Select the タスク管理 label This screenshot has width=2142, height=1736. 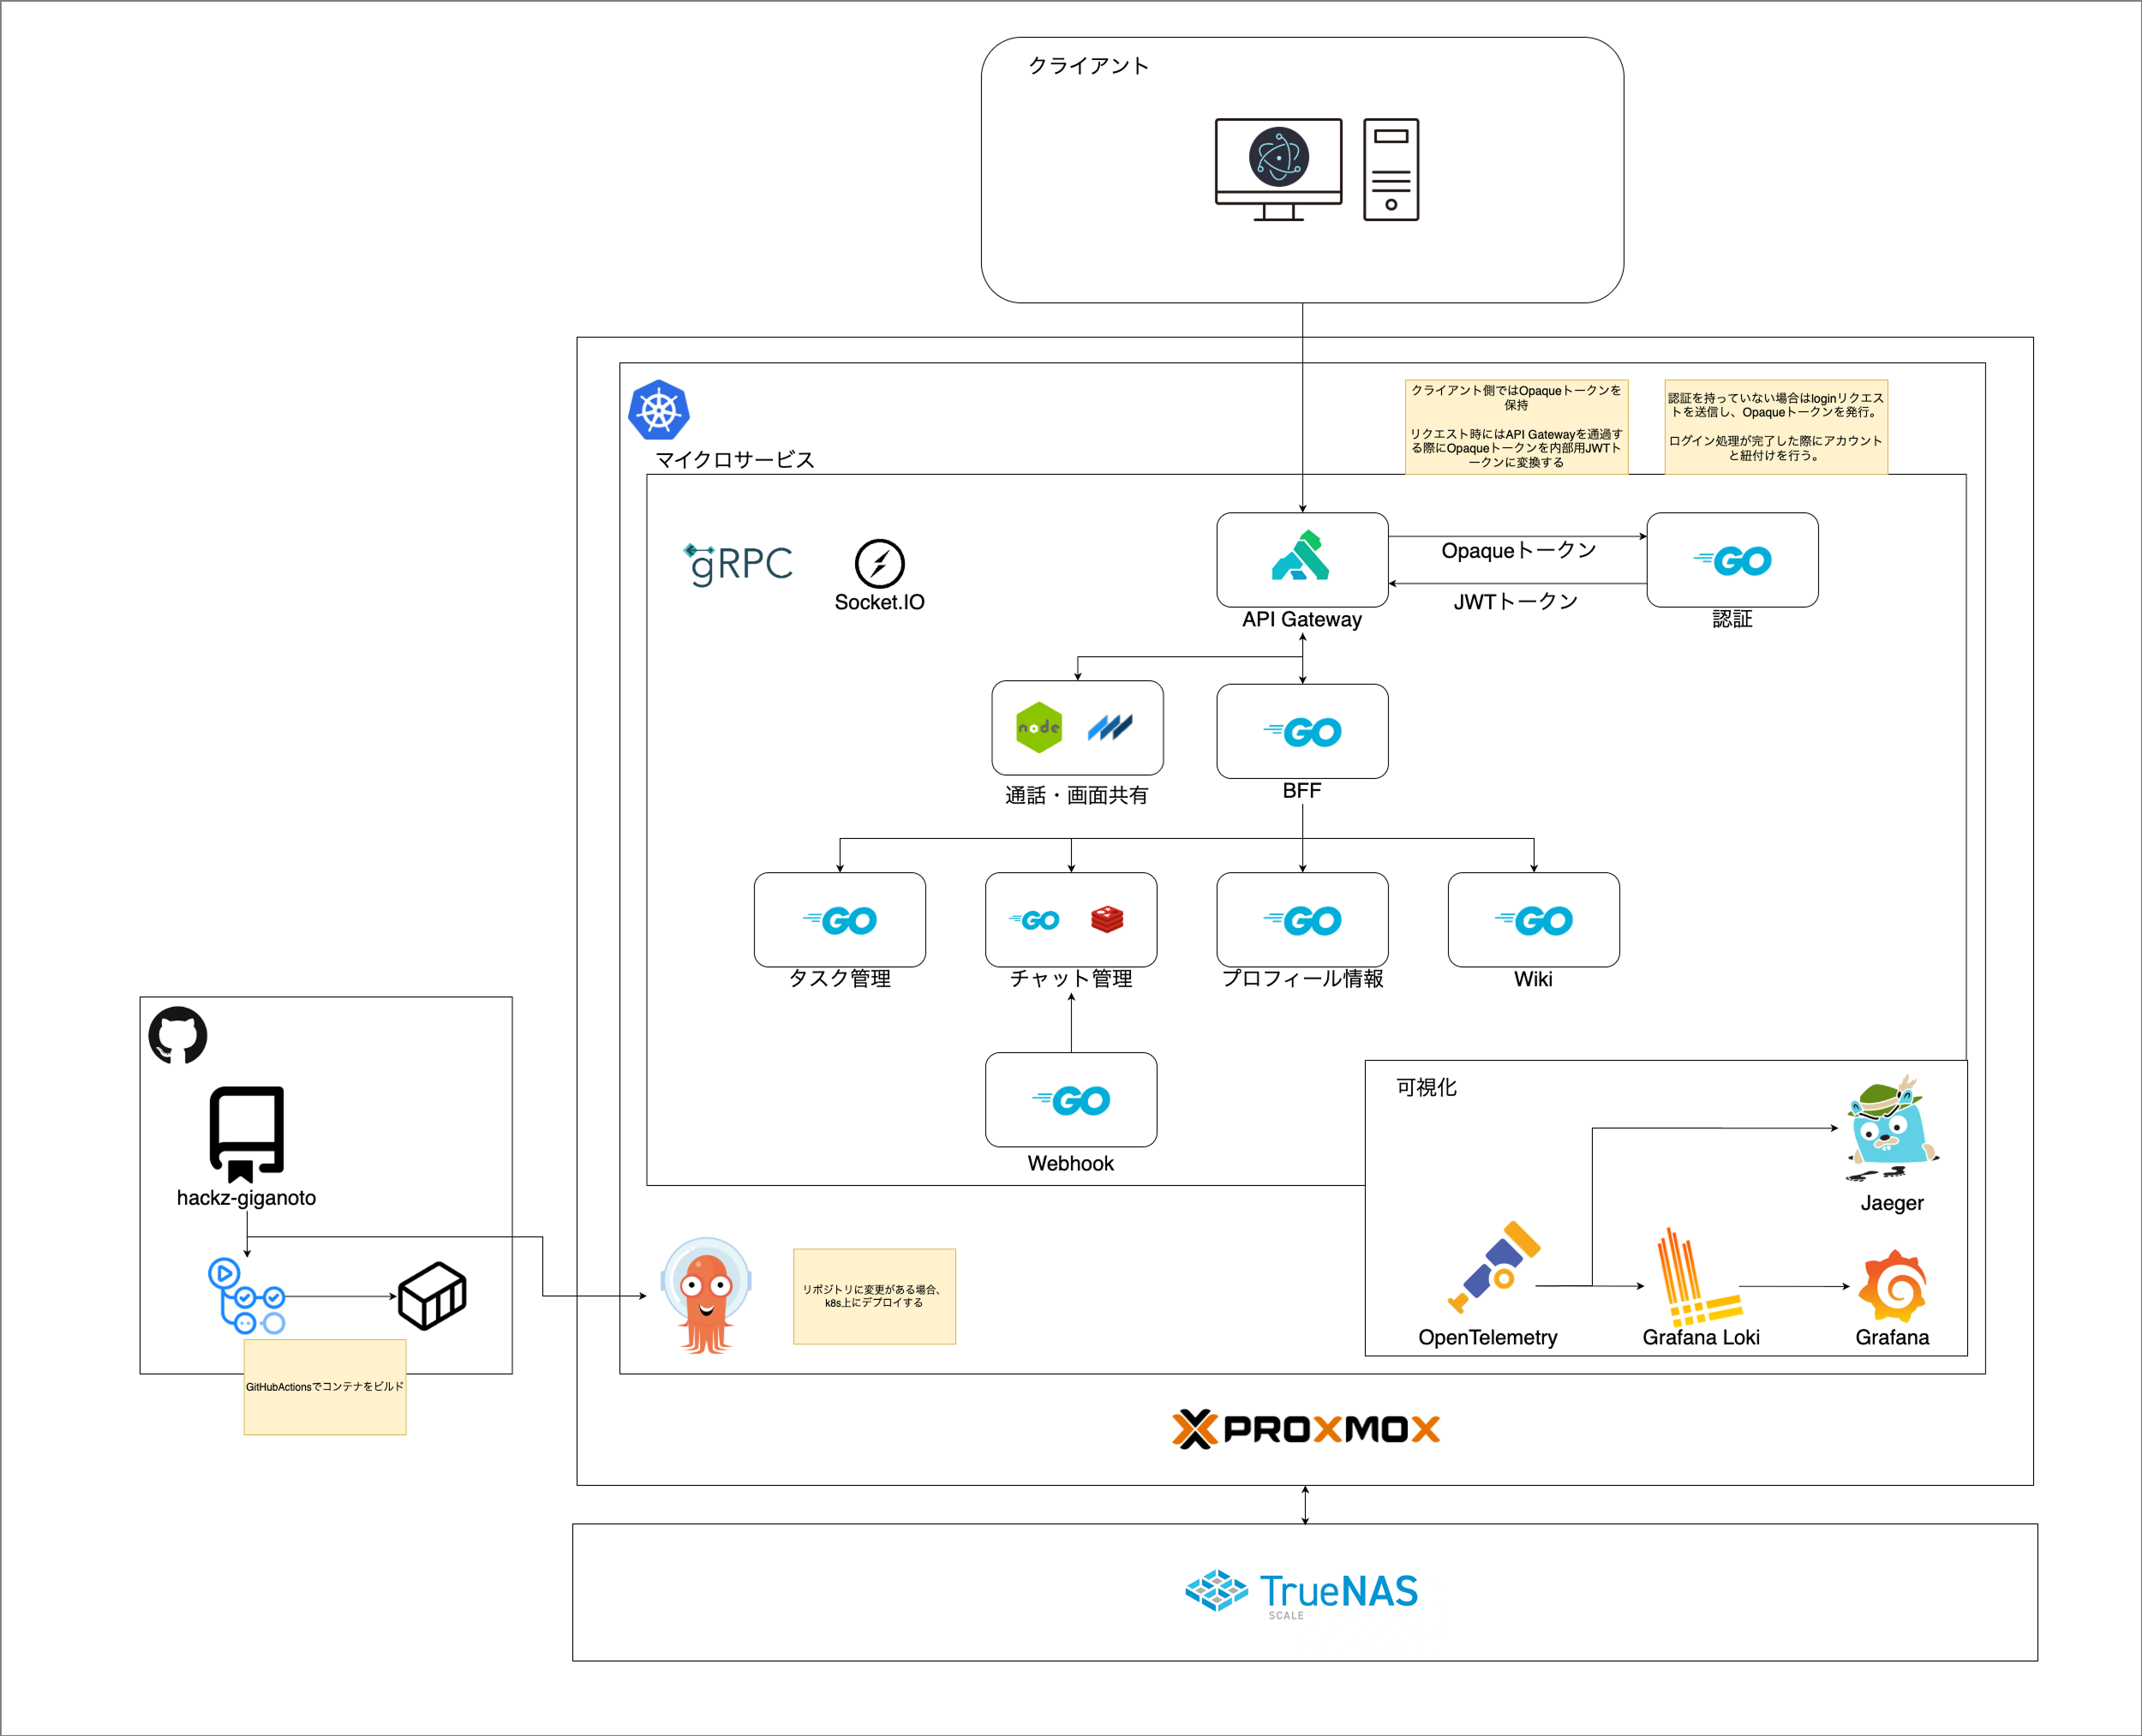[x=840, y=979]
